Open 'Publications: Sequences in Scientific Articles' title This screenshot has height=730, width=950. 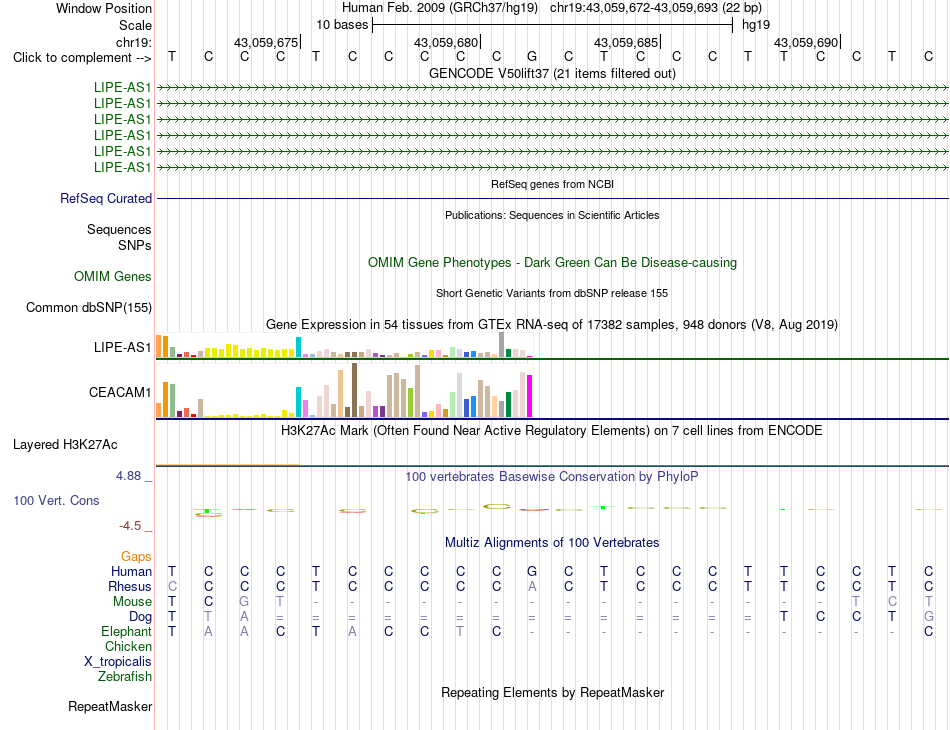coord(552,215)
